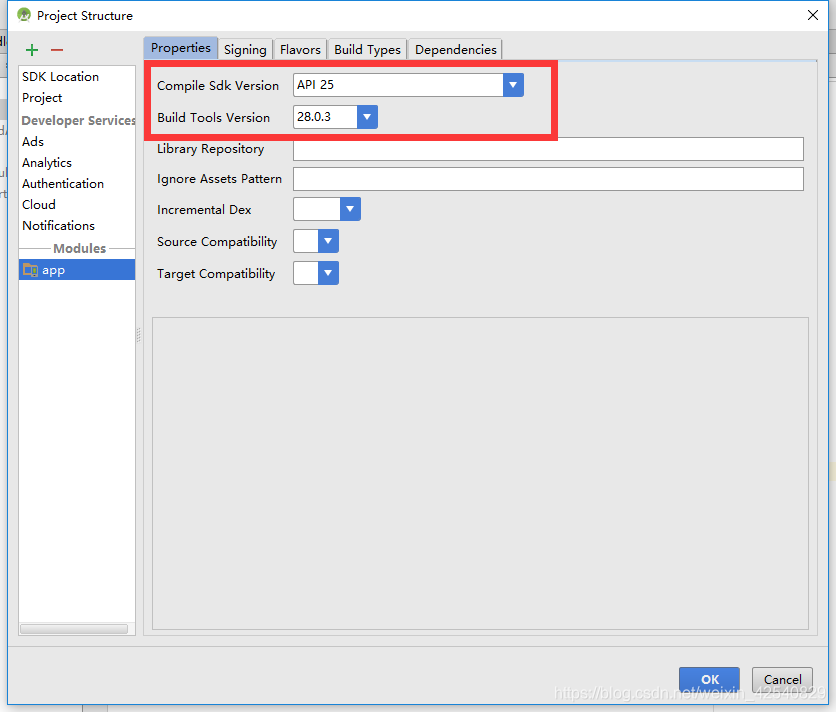Click the Target Compatibility label
Image resolution: width=836 pixels, height=712 pixels.
tap(216, 274)
